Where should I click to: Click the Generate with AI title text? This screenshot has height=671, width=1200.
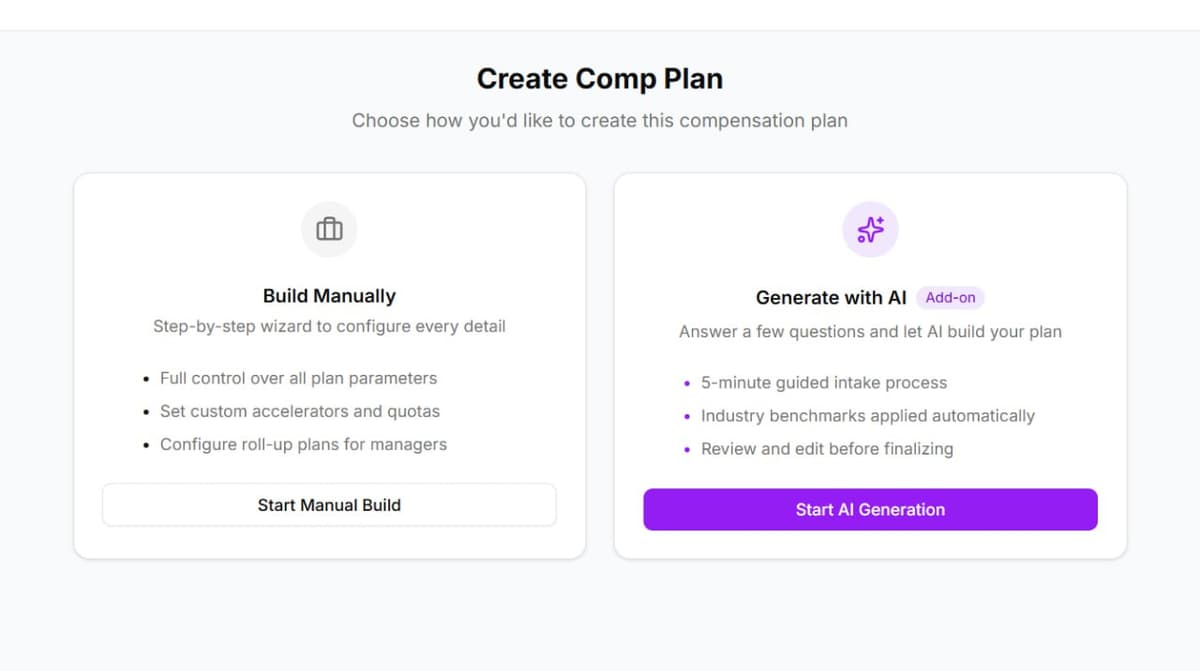831,297
